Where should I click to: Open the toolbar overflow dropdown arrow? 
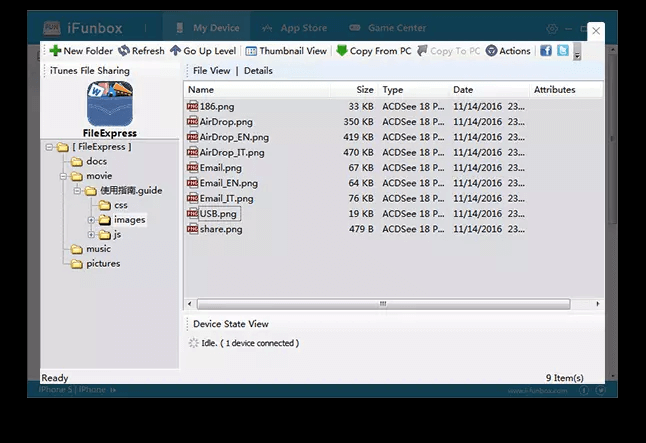(x=577, y=54)
